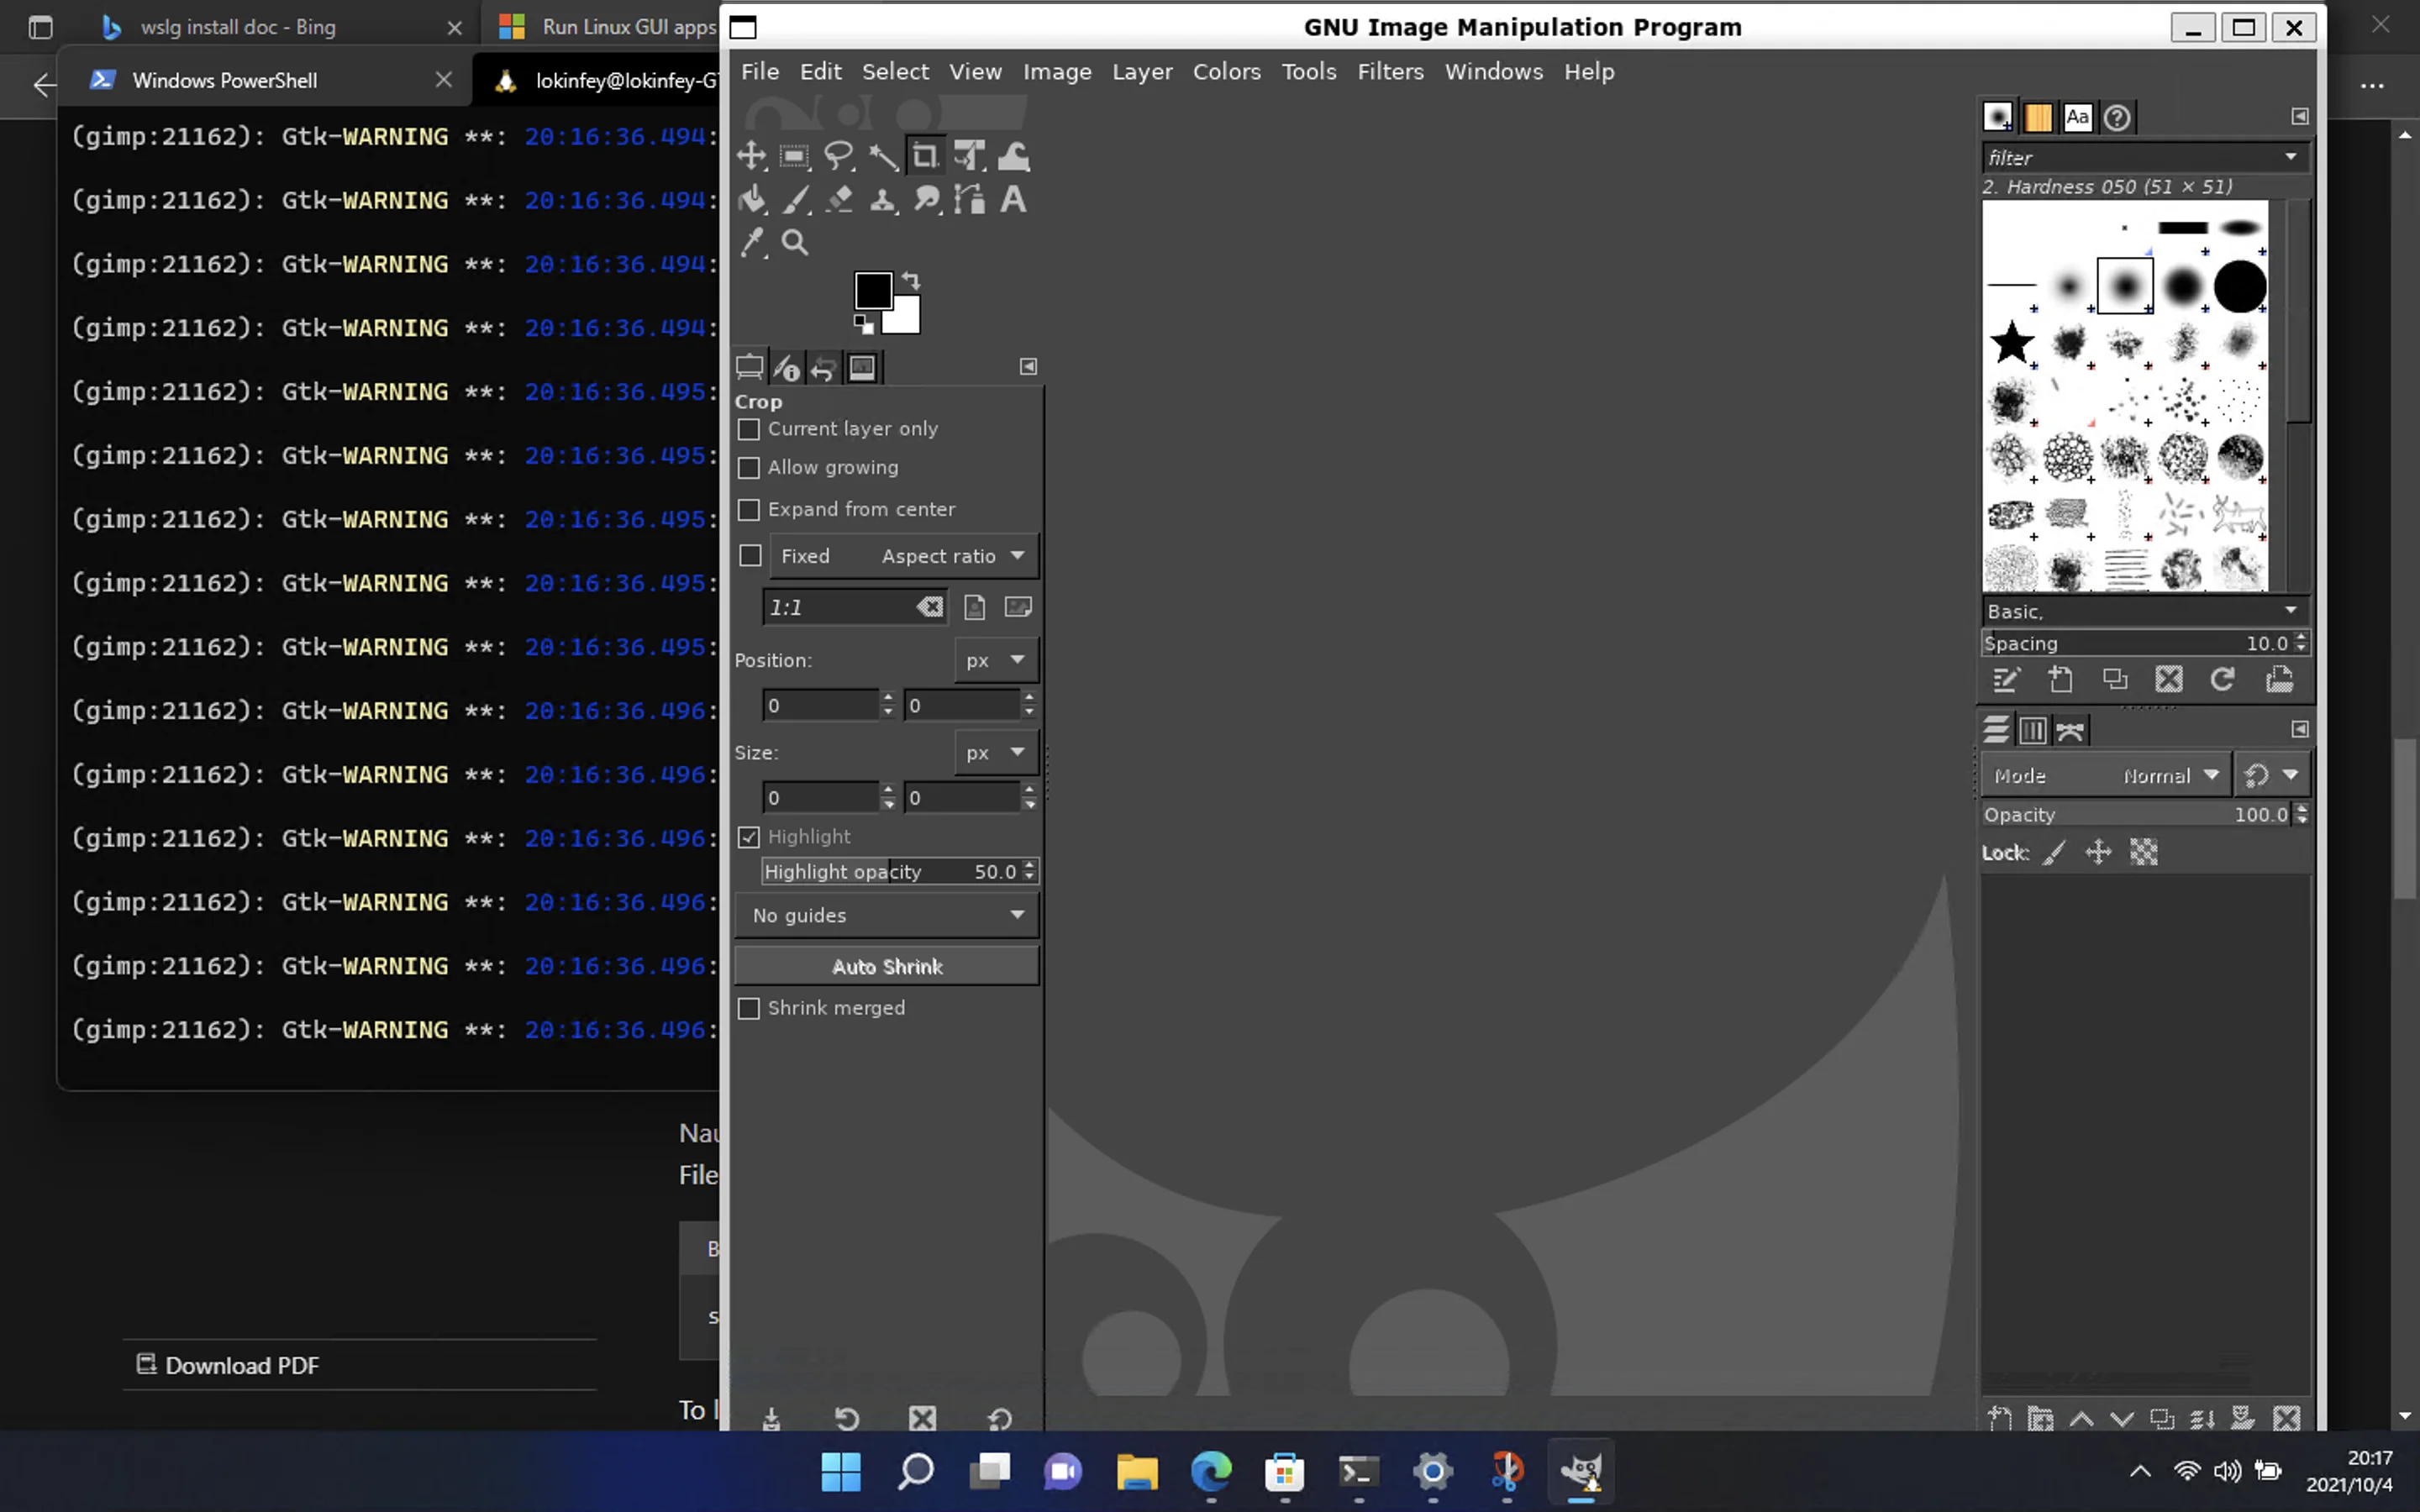The image size is (2420, 1512).
Task: Uncheck the Highlight checkbox
Action: (749, 837)
